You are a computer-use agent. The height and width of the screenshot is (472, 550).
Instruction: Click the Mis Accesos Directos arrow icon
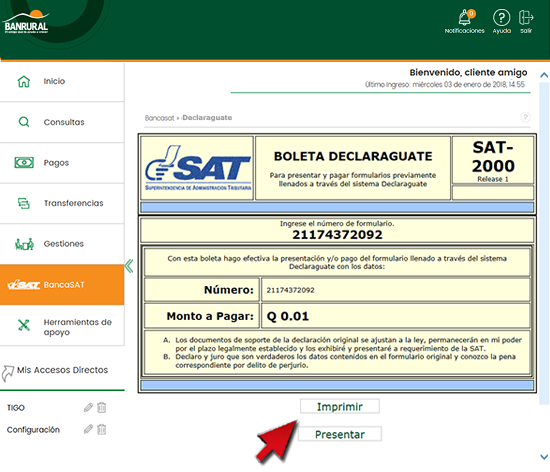point(7,373)
